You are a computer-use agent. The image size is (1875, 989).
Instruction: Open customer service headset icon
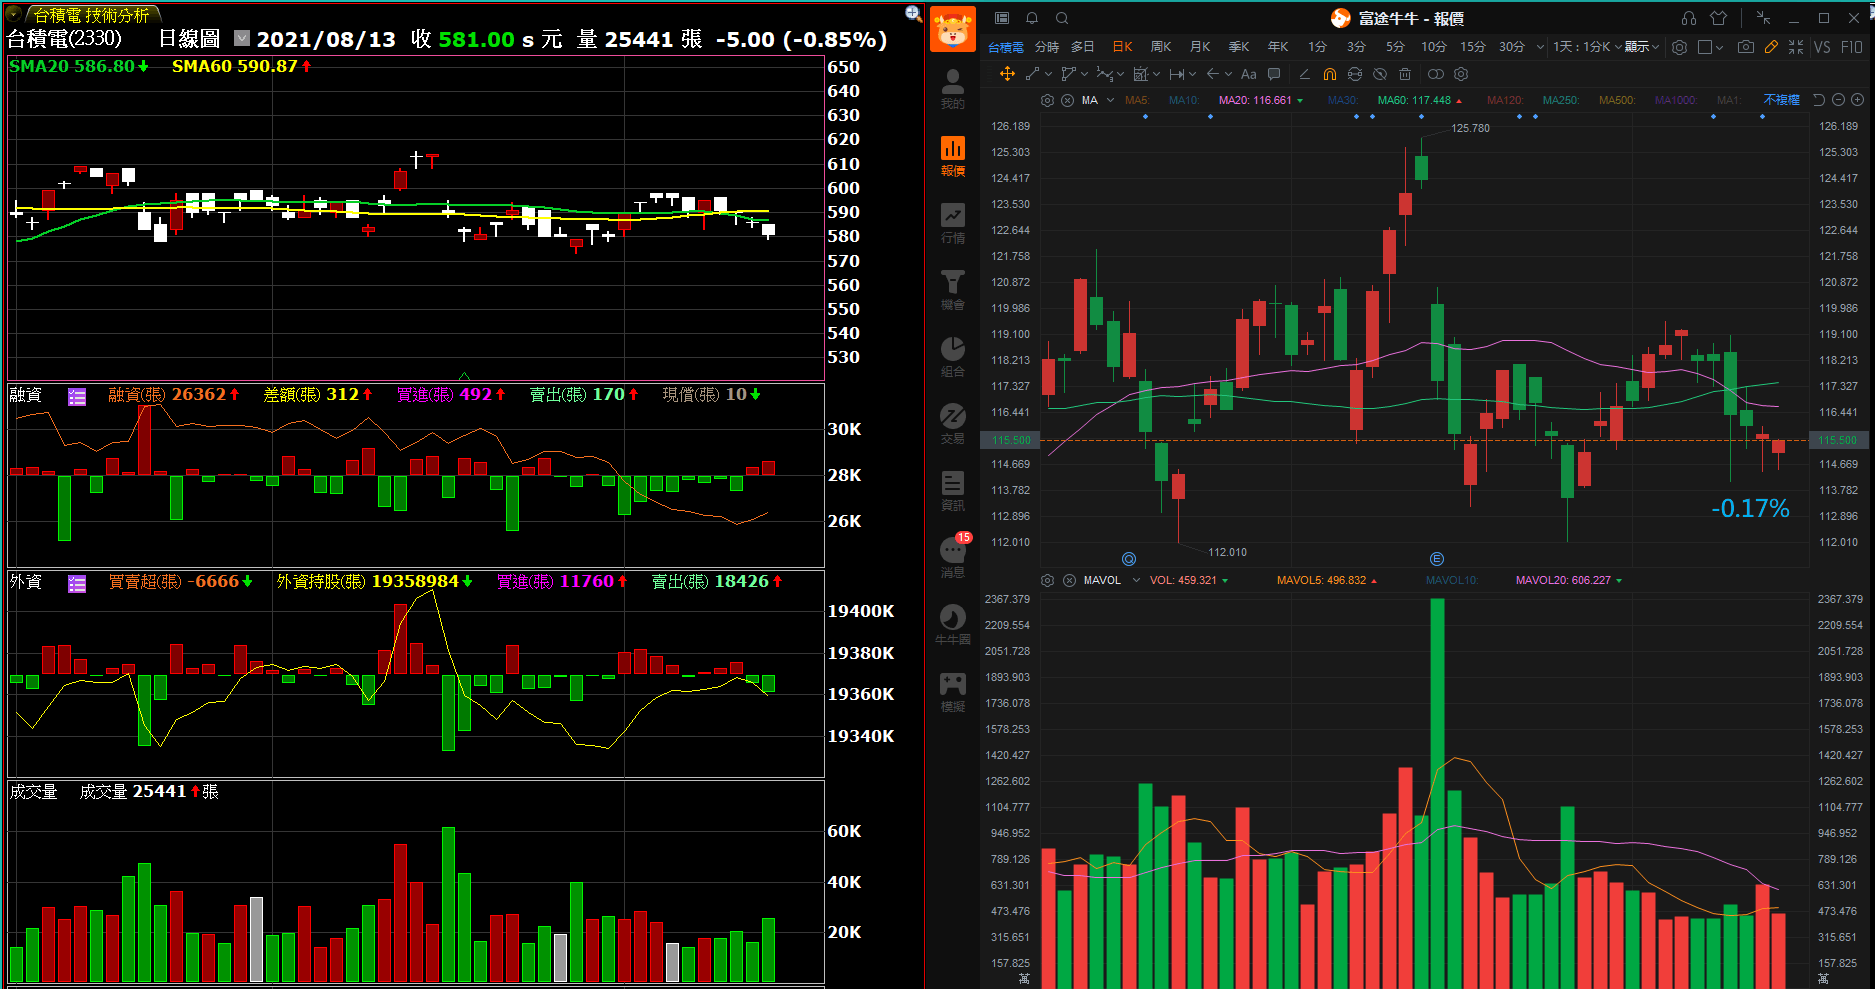point(1689,18)
